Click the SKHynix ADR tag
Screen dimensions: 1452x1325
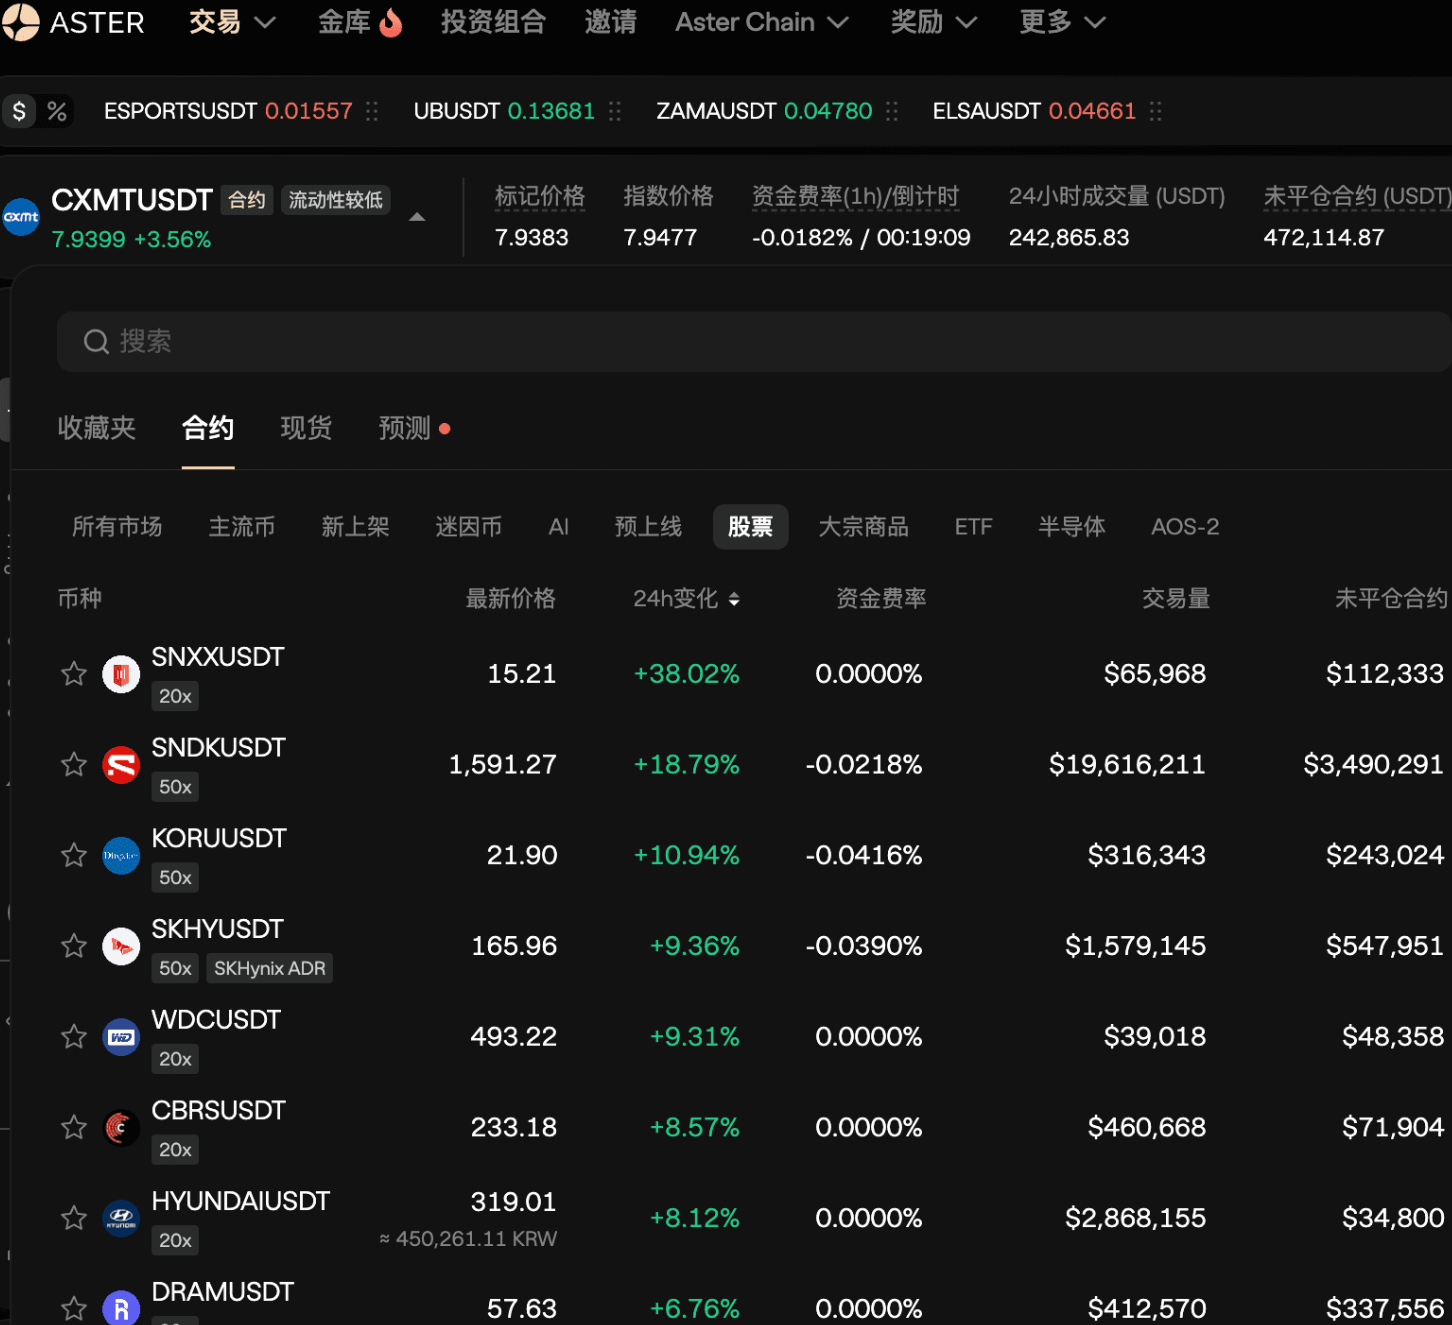point(270,969)
